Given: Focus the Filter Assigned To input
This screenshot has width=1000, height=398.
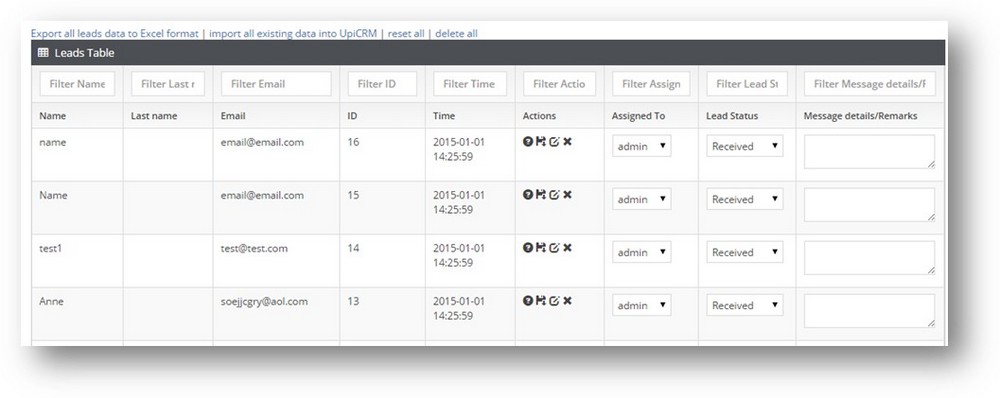Looking at the screenshot, I should (x=651, y=84).
